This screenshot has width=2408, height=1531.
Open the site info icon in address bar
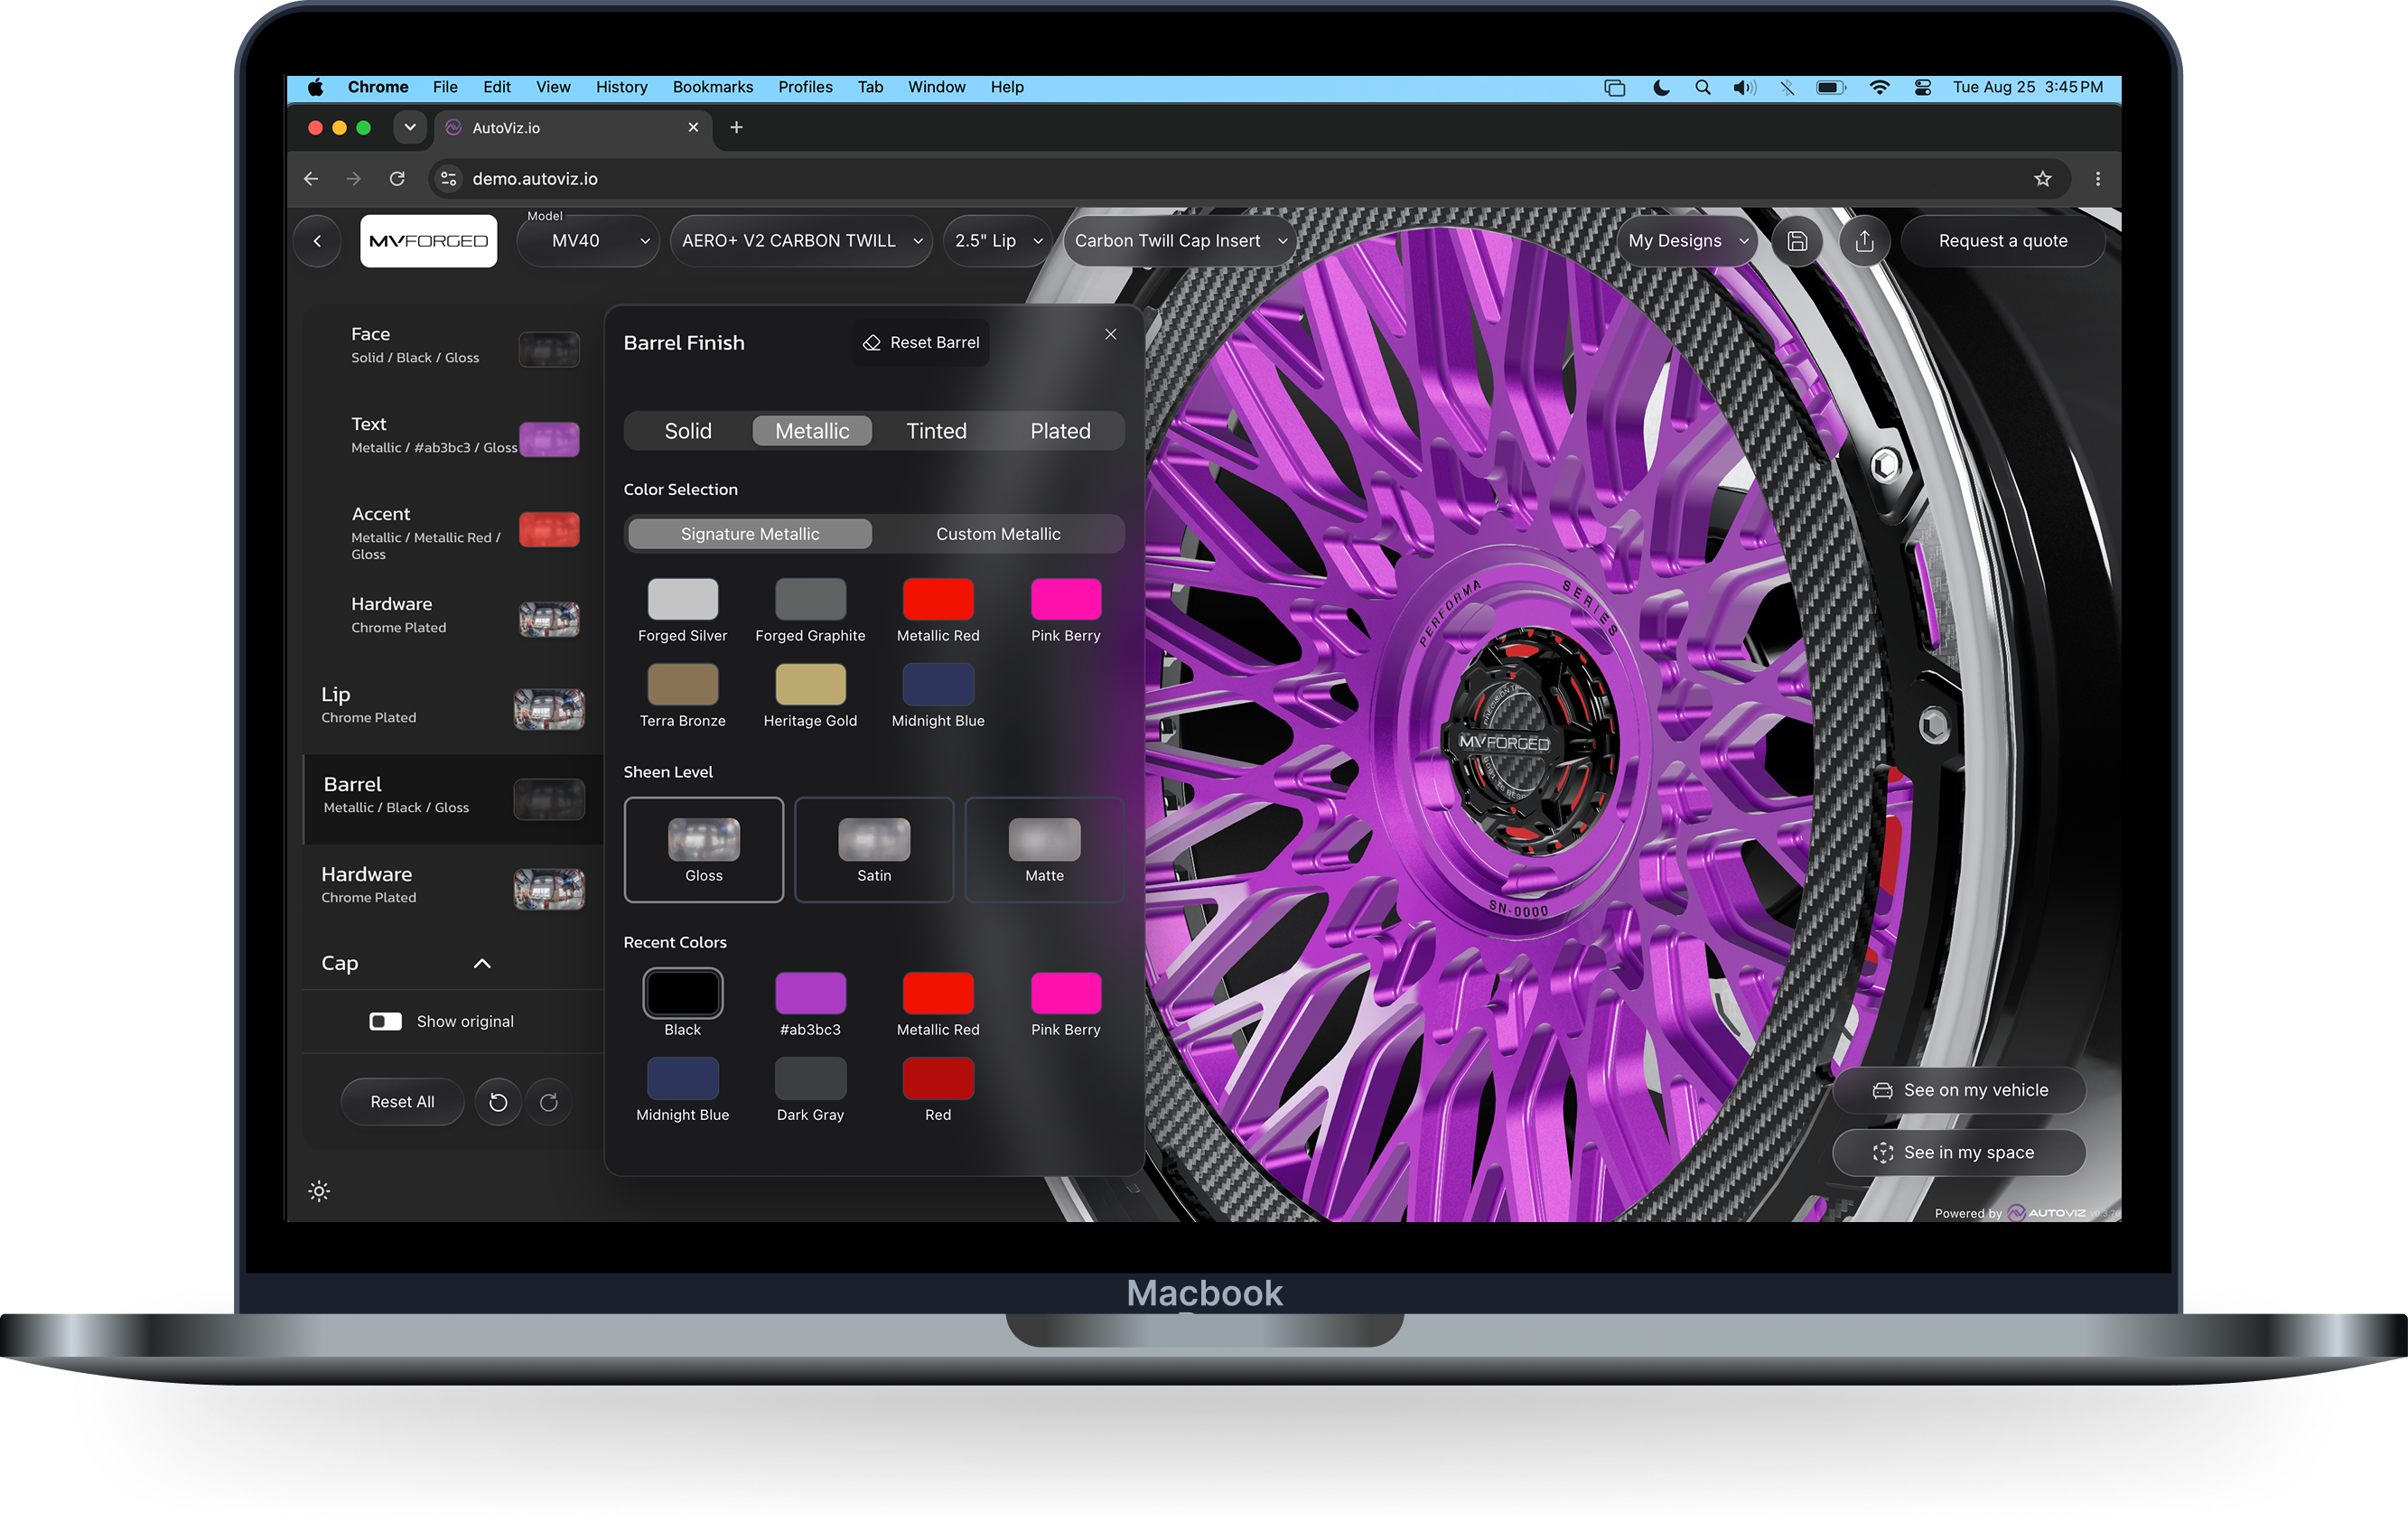pyautogui.click(x=449, y=179)
